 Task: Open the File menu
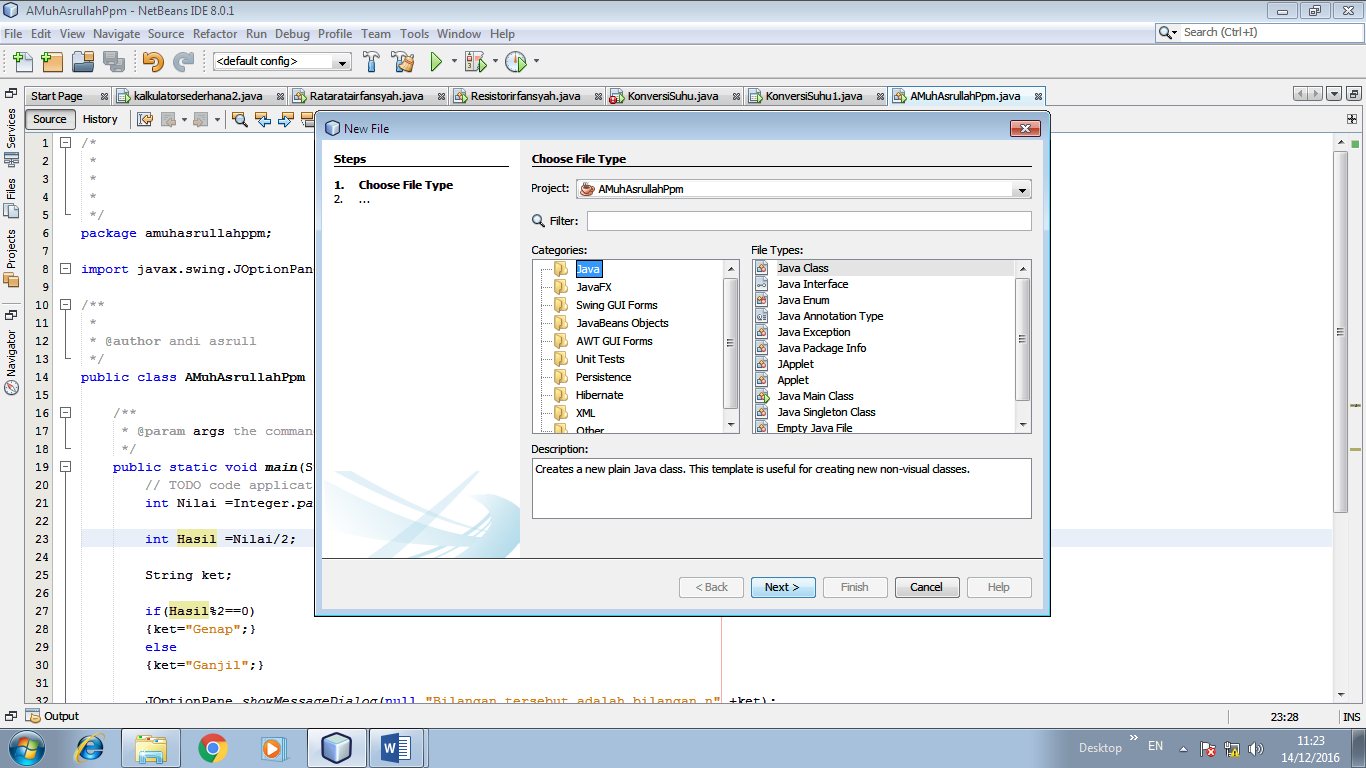pos(13,33)
